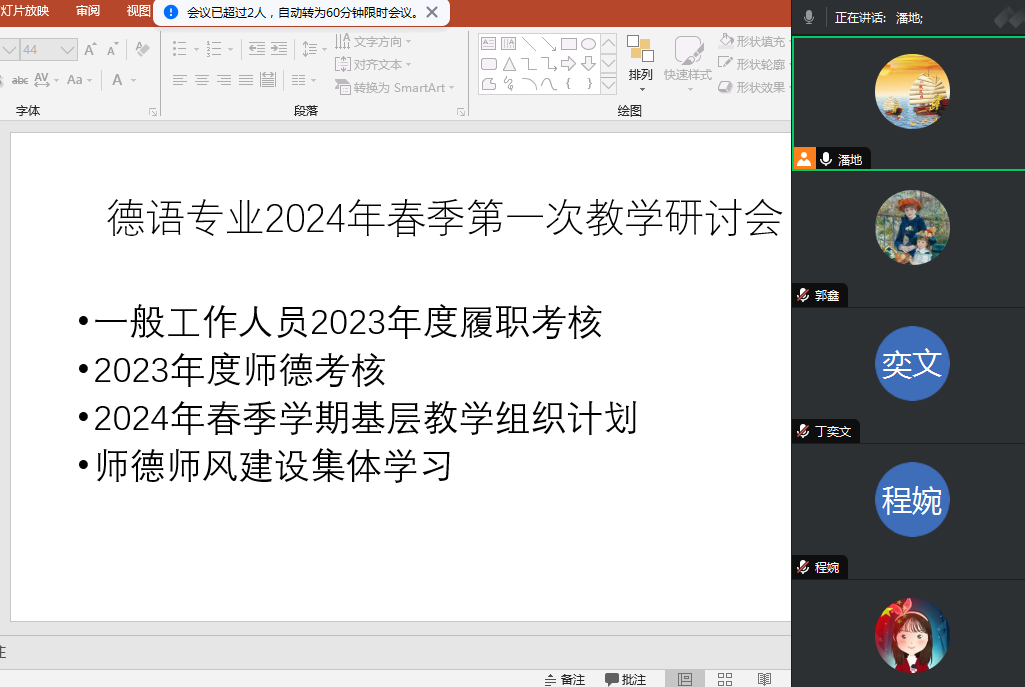The width and height of the screenshot is (1025, 687).
Task: Open the 审阅 (Review) ribbon tab
Action: (x=88, y=11)
